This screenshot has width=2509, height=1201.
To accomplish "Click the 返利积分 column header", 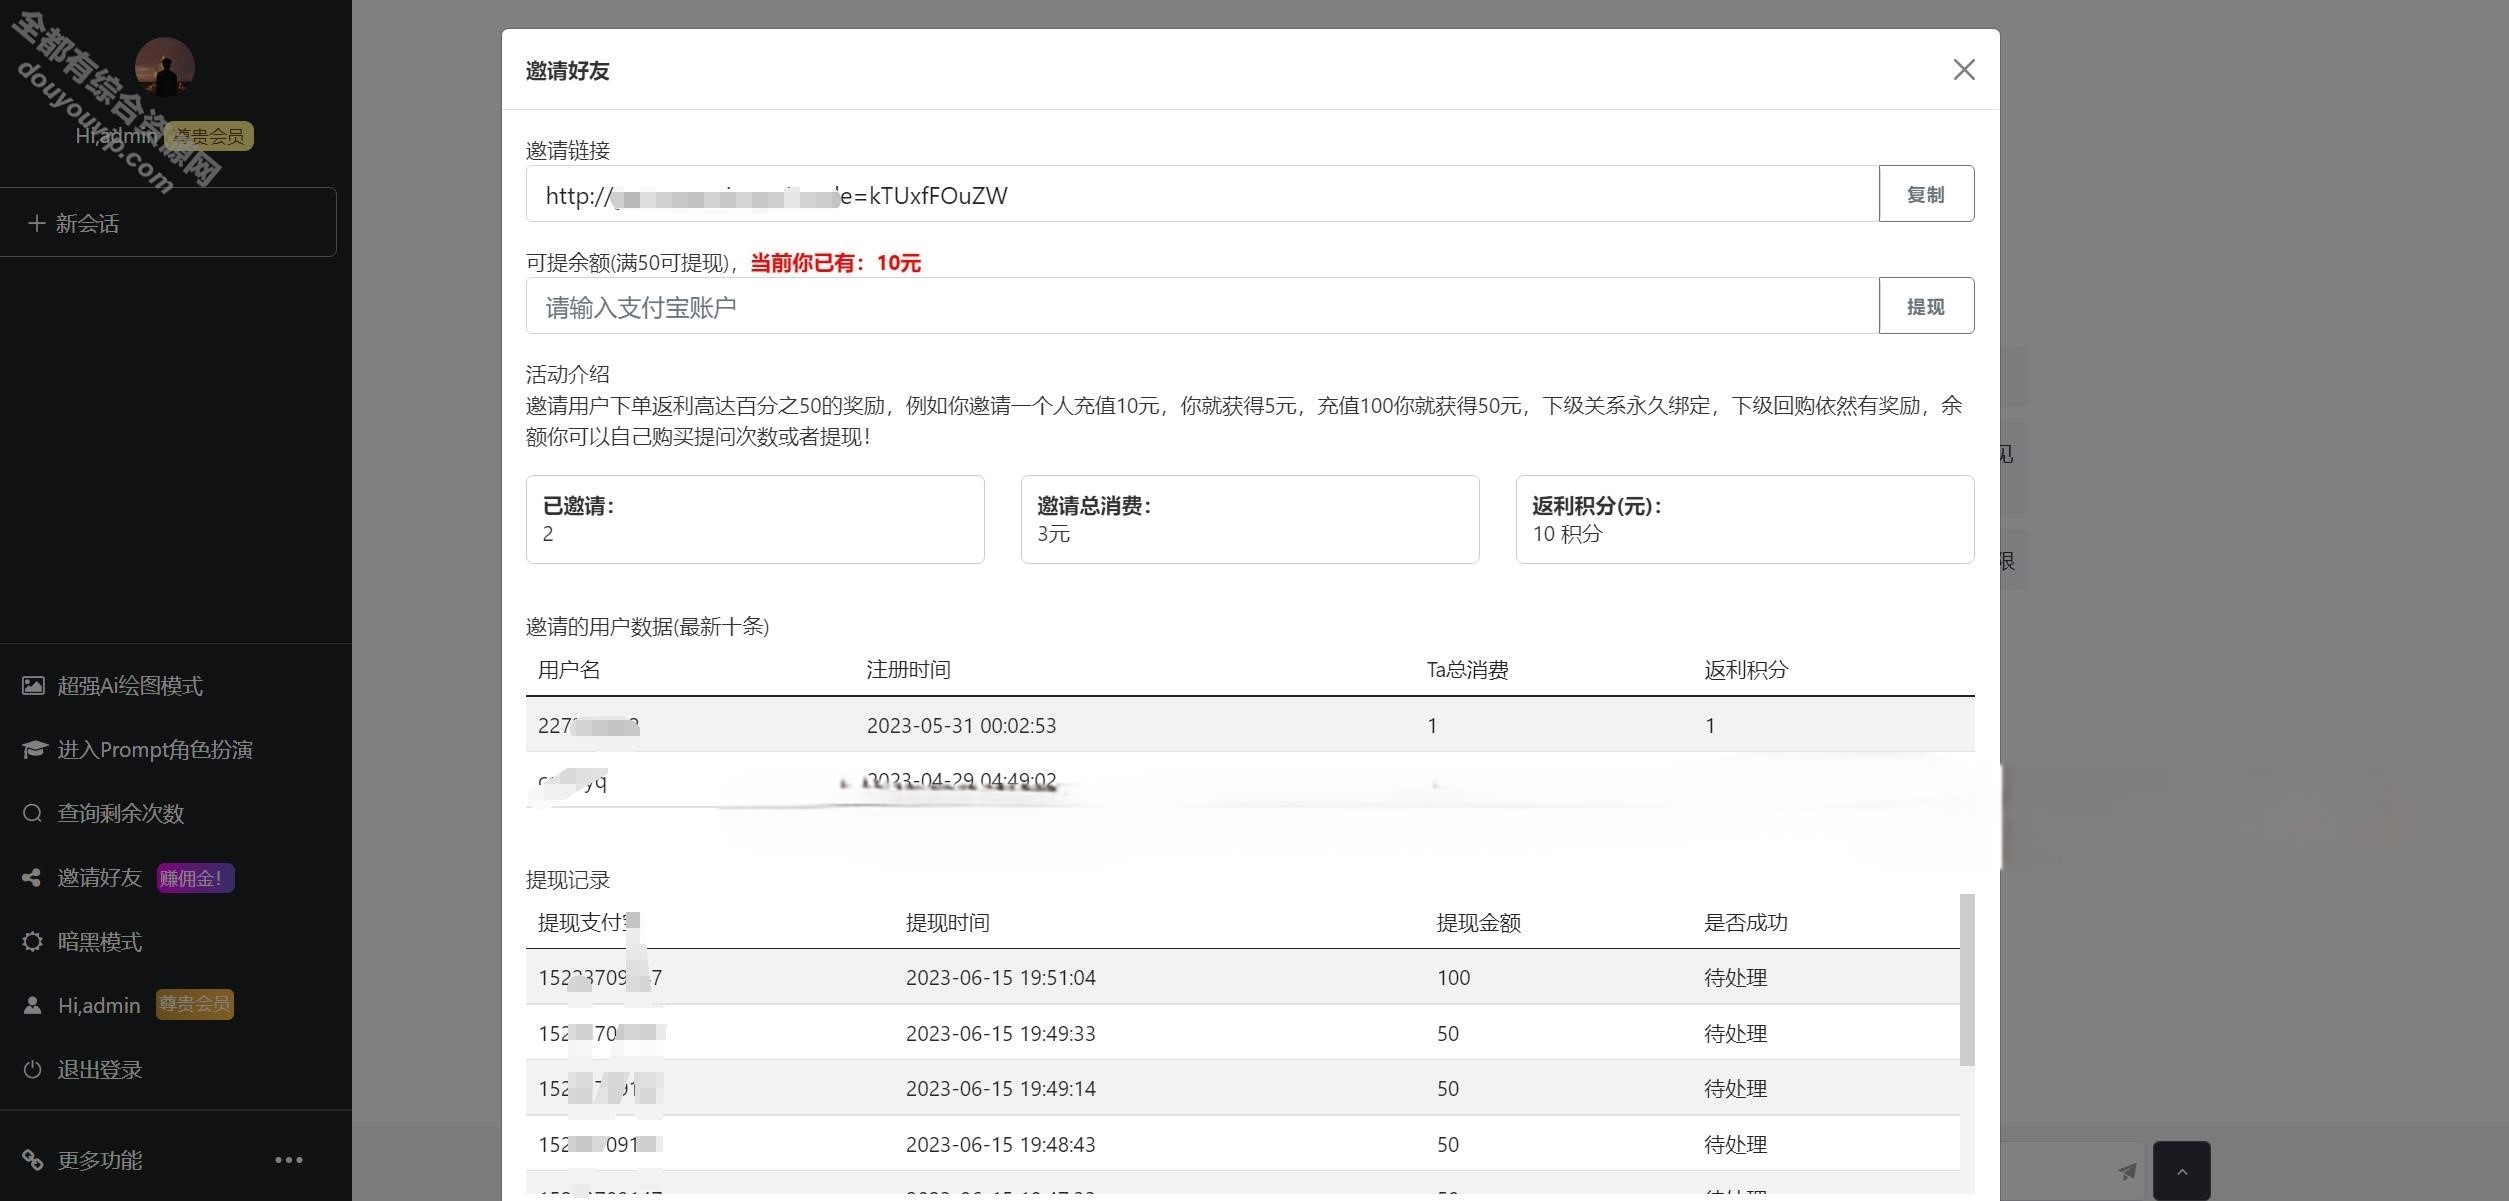I will pyautogui.click(x=1746, y=669).
